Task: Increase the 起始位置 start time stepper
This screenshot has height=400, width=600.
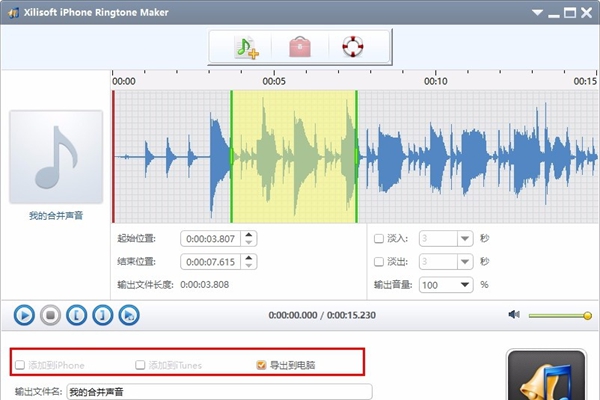Action: 249,235
